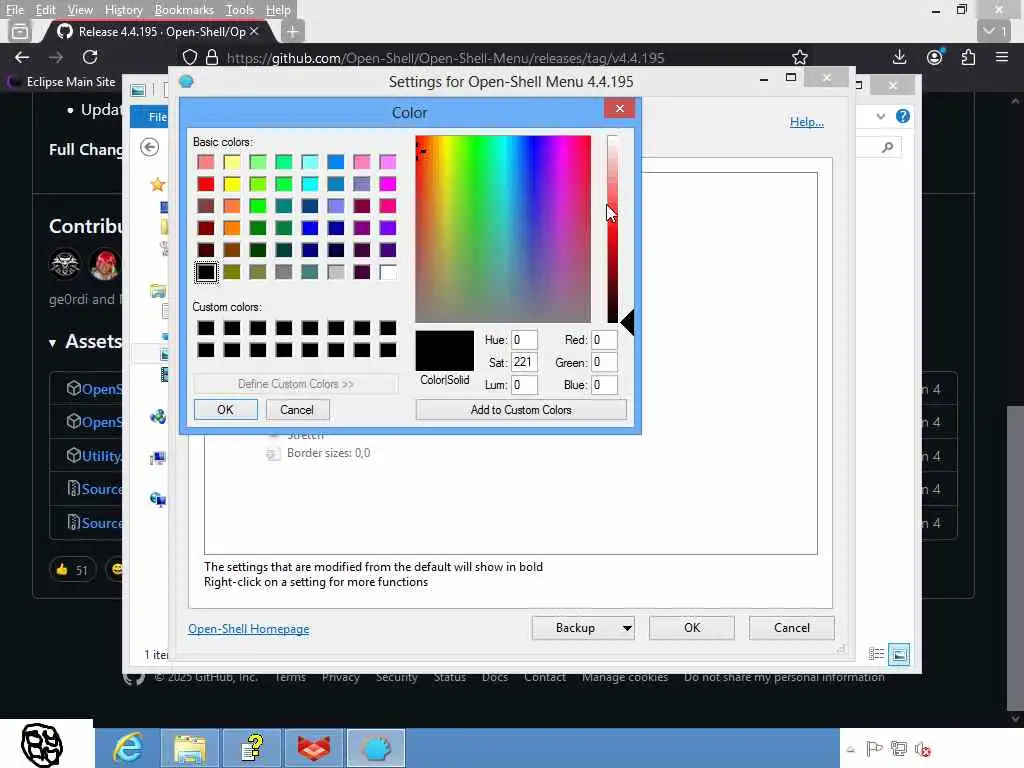Close the Color dialog
Viewport: 1024px width, 768px height.
click(x=620, y=108)
